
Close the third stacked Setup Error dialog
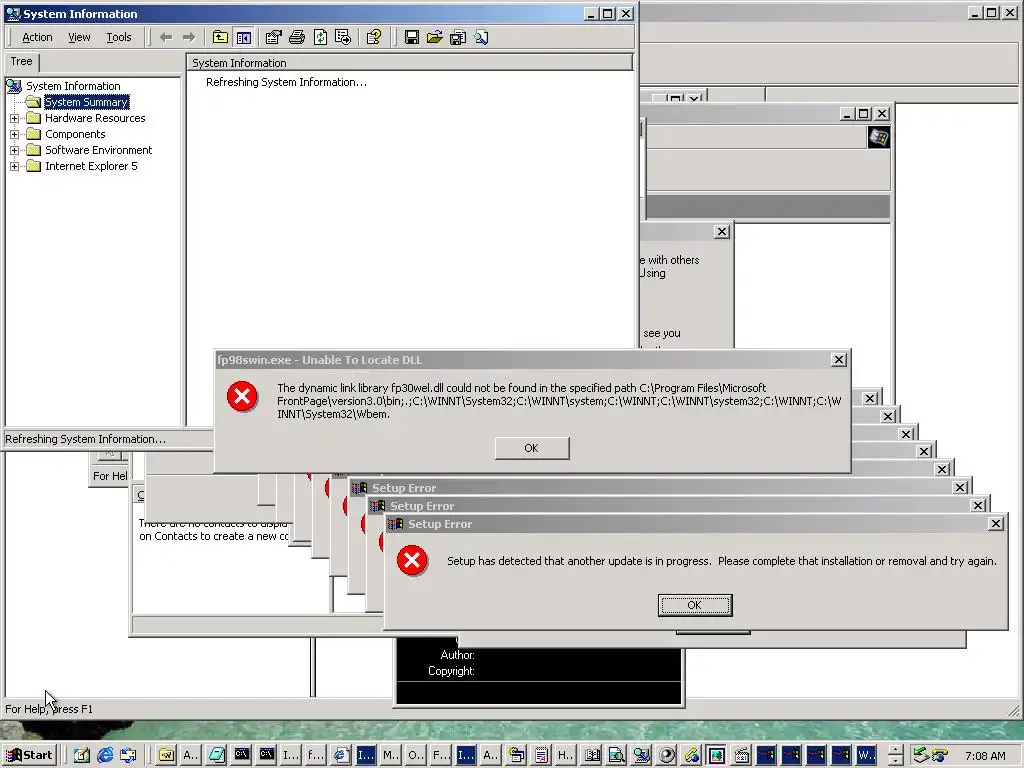coord(959,488)
